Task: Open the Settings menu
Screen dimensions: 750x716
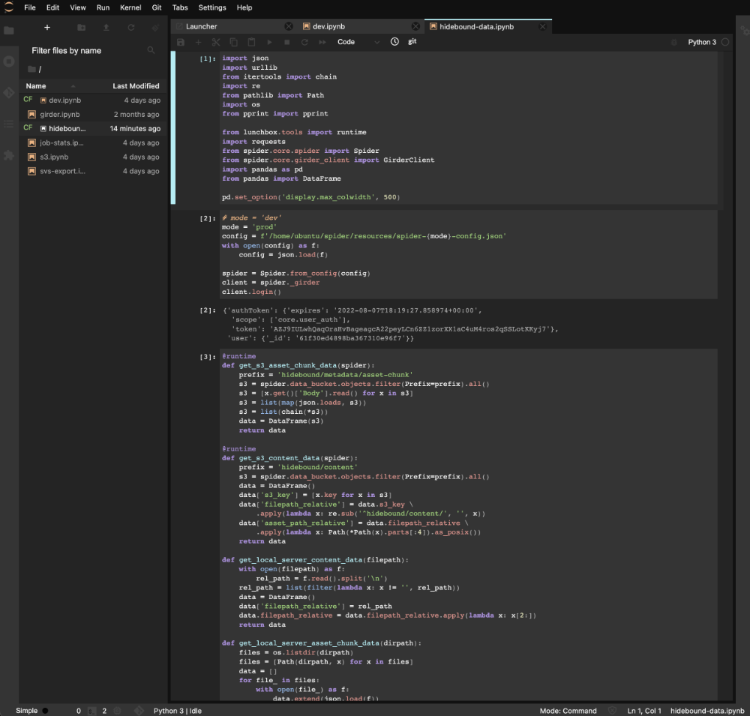Action: point(212,8)
